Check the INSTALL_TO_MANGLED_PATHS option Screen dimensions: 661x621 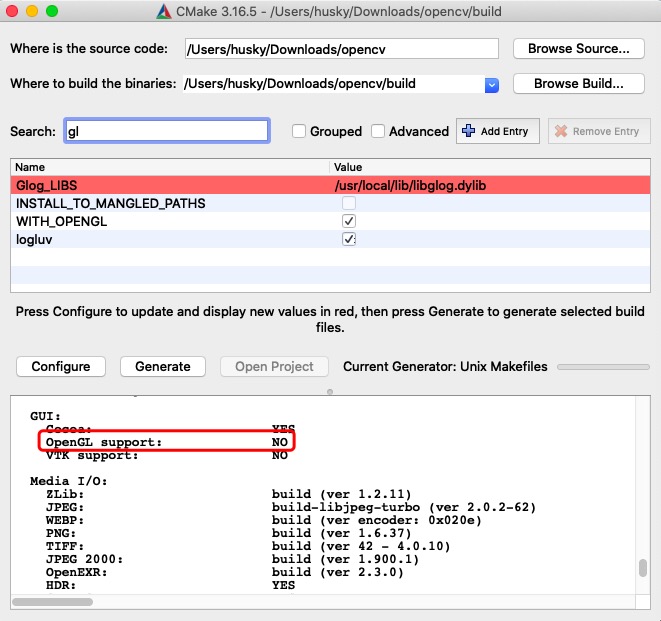click(x=349, y=203)
